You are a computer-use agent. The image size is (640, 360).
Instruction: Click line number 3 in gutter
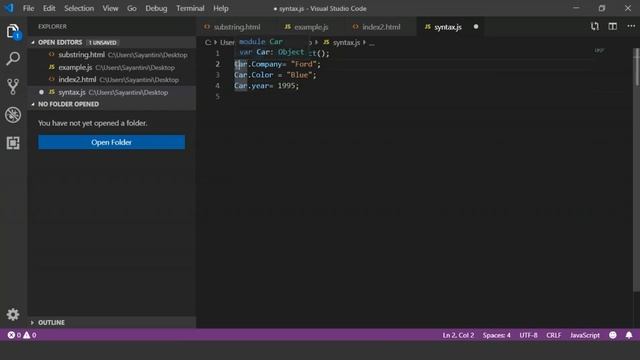pos(218,75)
